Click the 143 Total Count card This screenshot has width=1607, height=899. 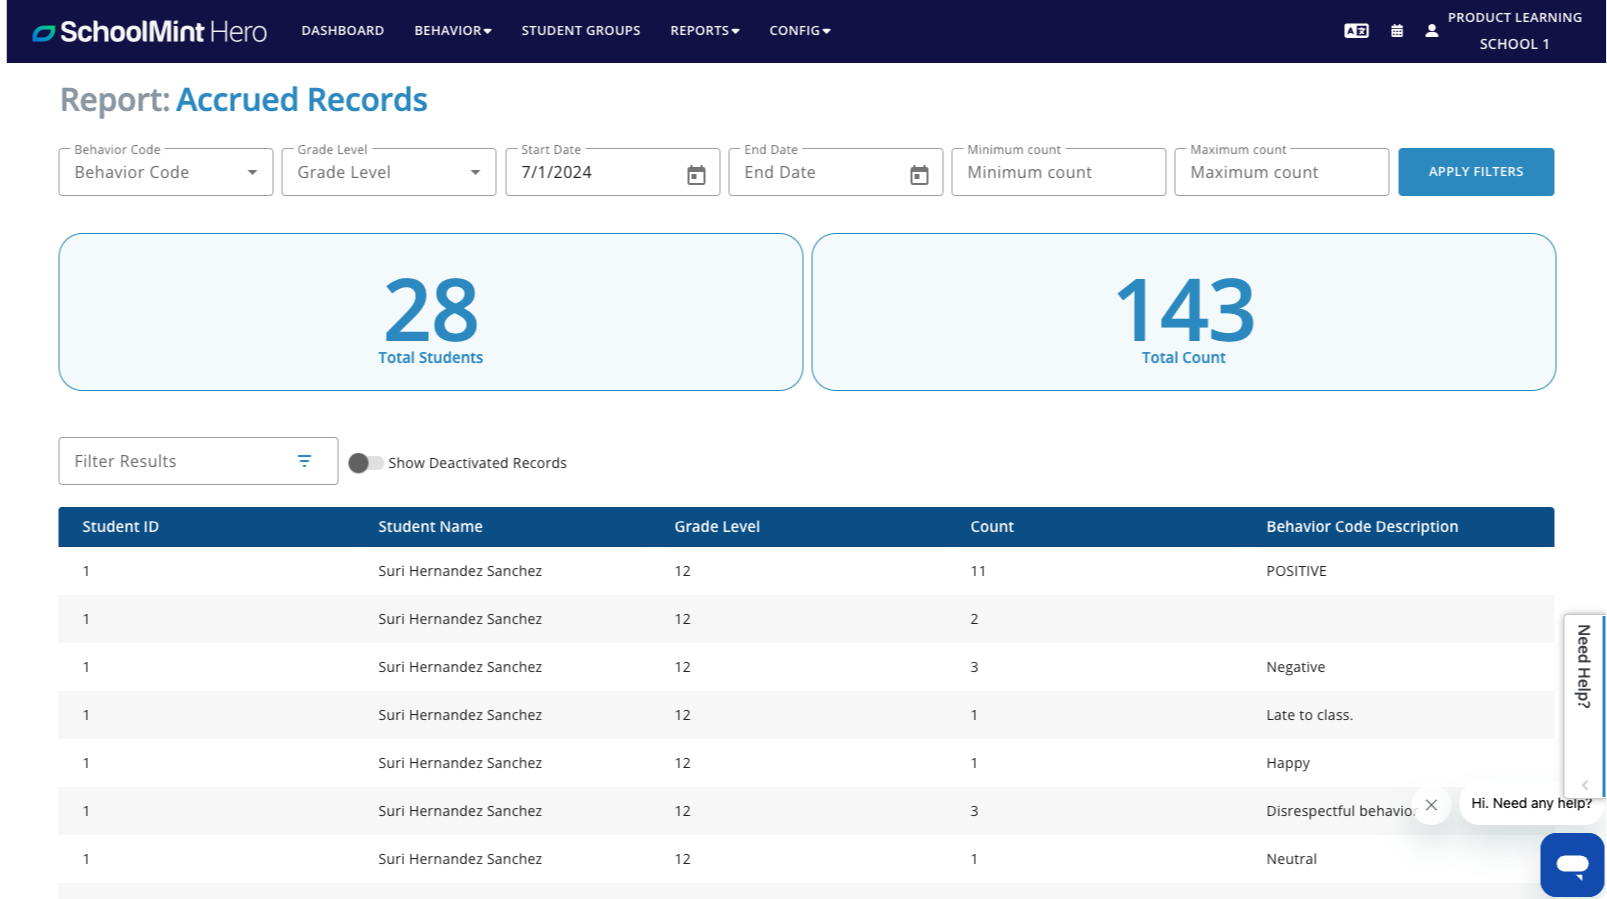click(x=1184, y=312)
